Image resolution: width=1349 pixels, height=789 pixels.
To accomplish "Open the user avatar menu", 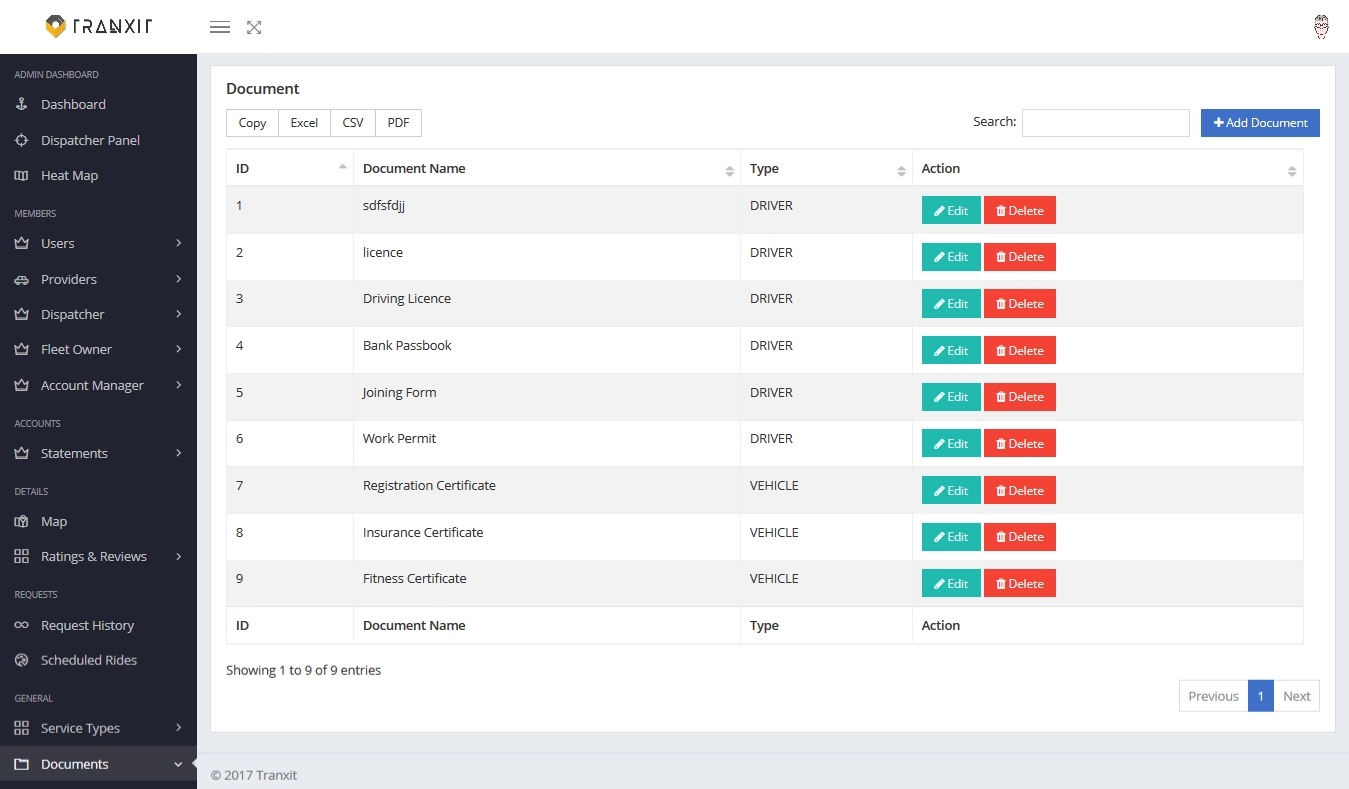I will (x=1321, y=27).
